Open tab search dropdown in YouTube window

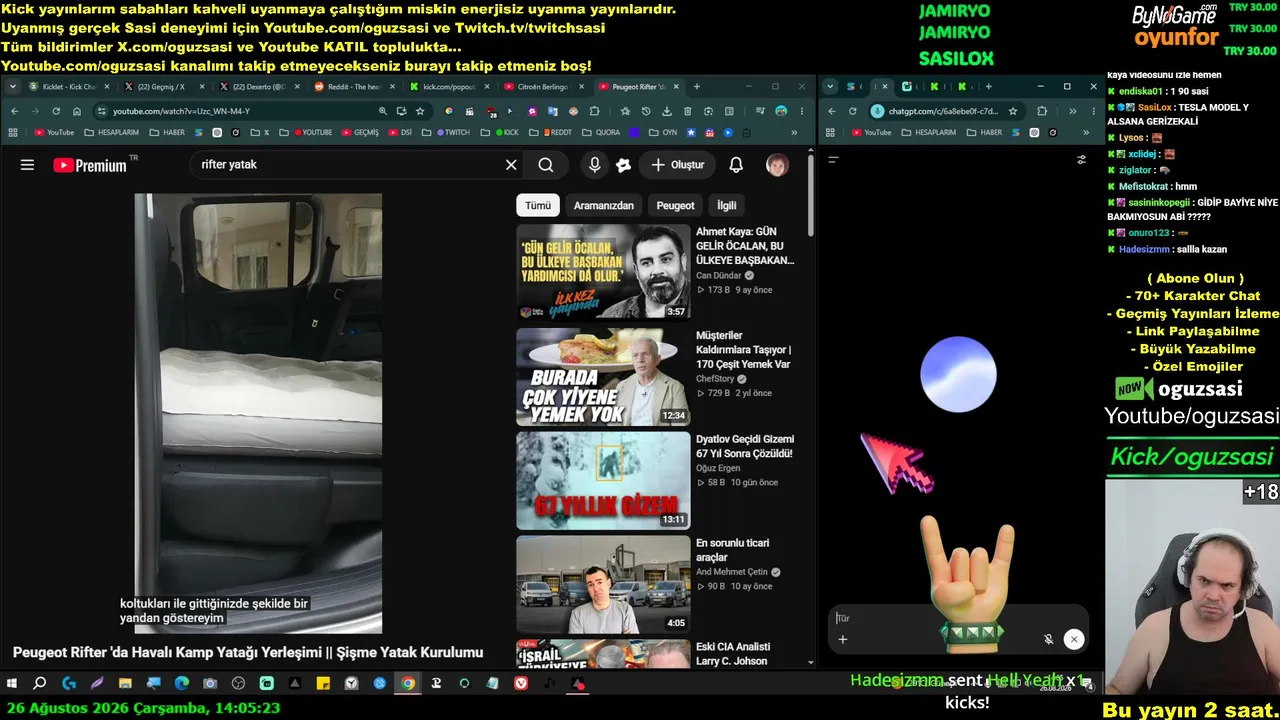pyautogui.click(x=14, y=87)
